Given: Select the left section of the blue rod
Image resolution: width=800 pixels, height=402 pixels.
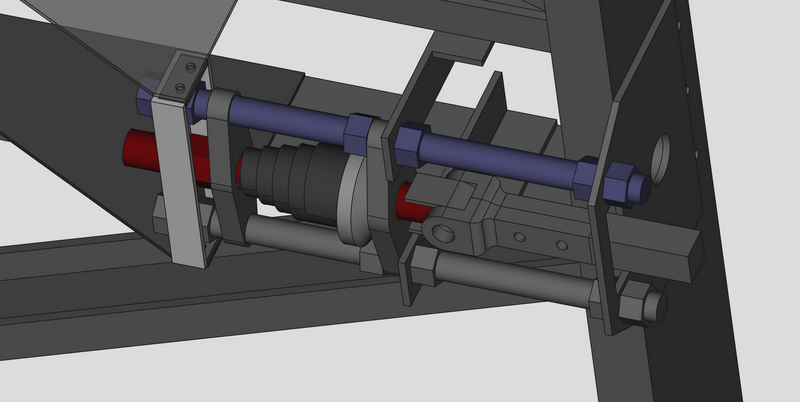Looking at the screenshot, I should click(x=288, y=119).
